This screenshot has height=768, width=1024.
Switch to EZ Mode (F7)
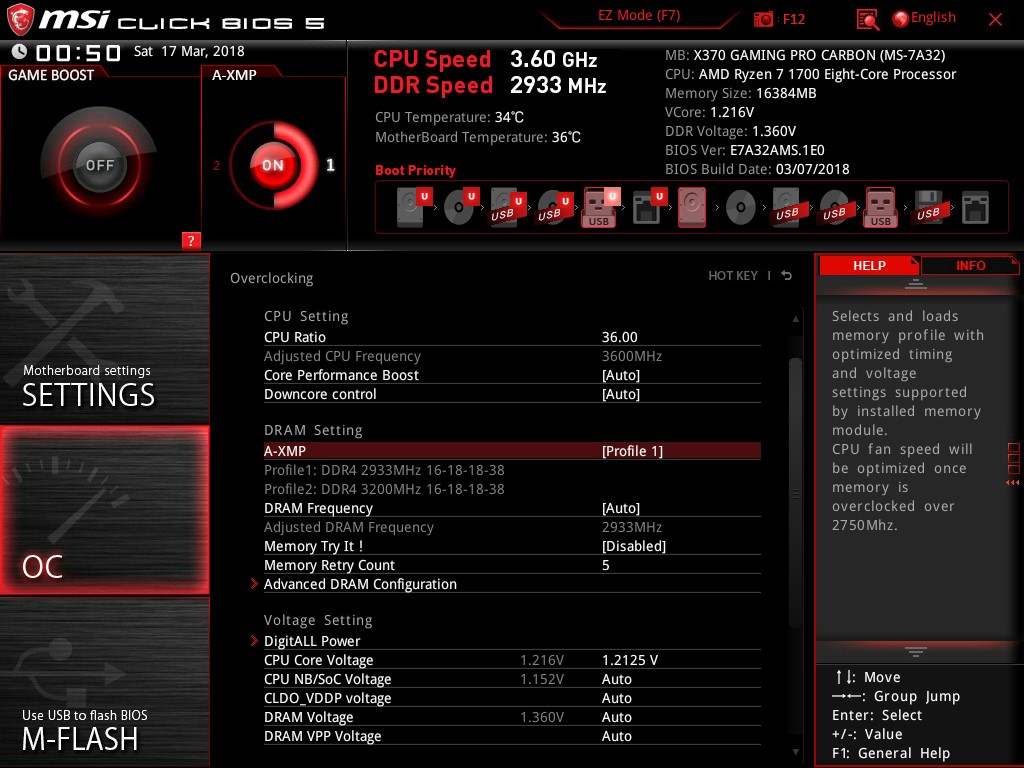[639, 16]
